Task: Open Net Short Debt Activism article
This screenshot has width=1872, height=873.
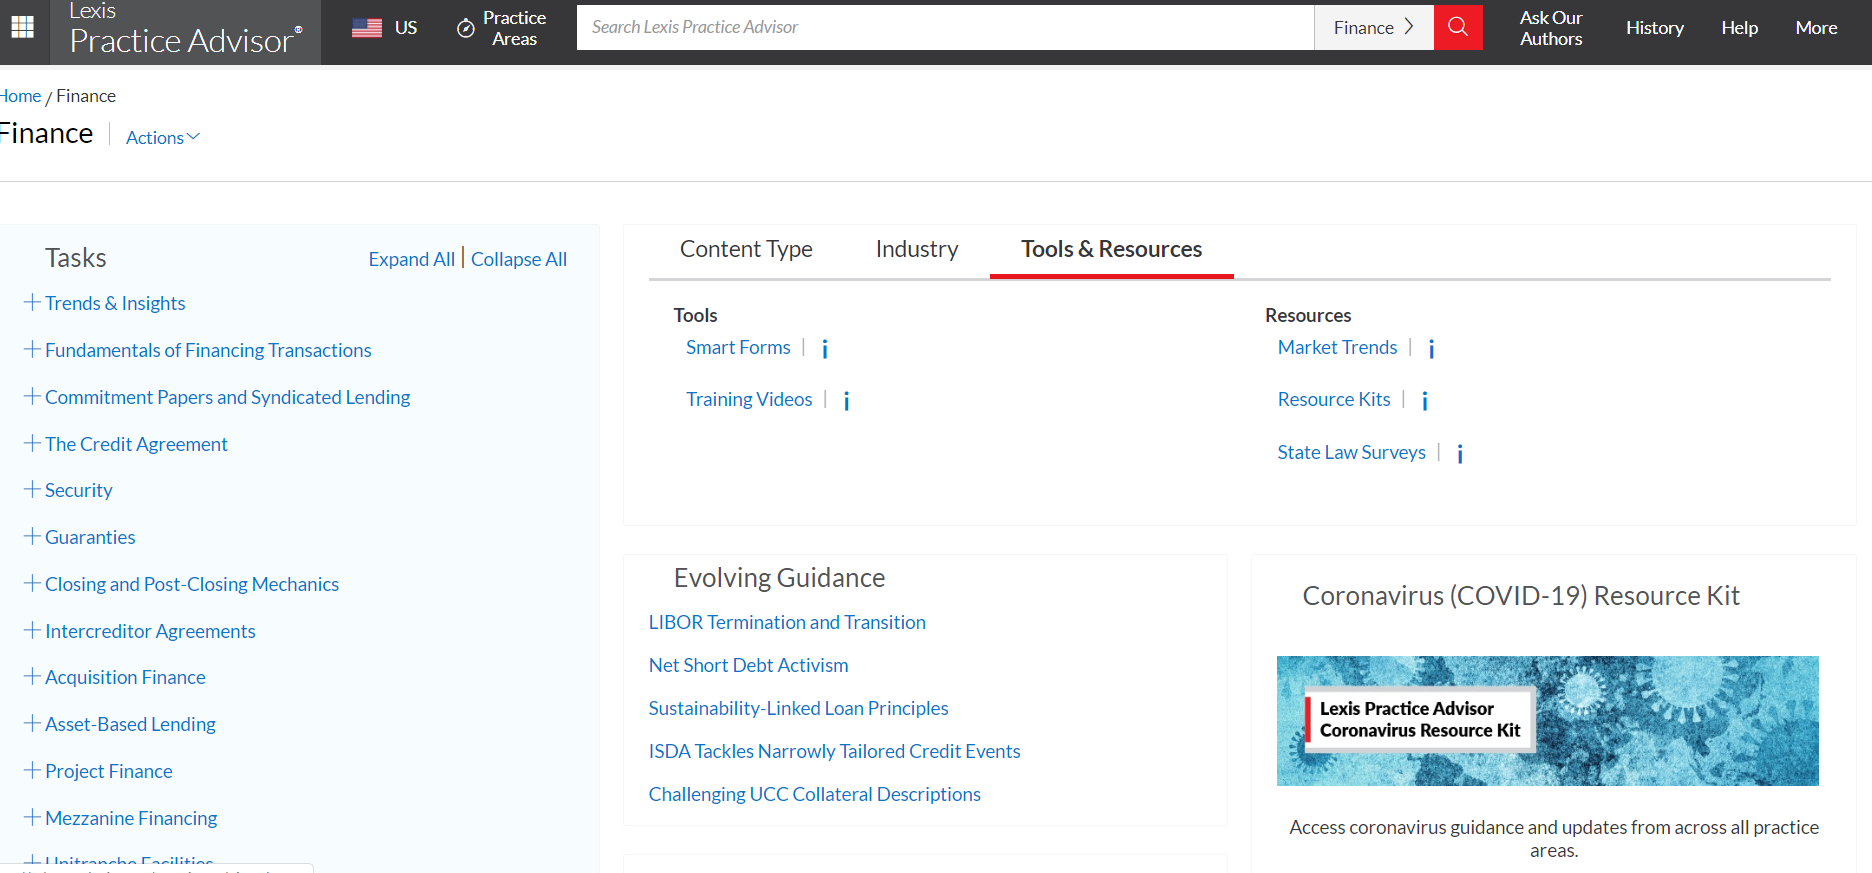Action: tap(748, 665)
